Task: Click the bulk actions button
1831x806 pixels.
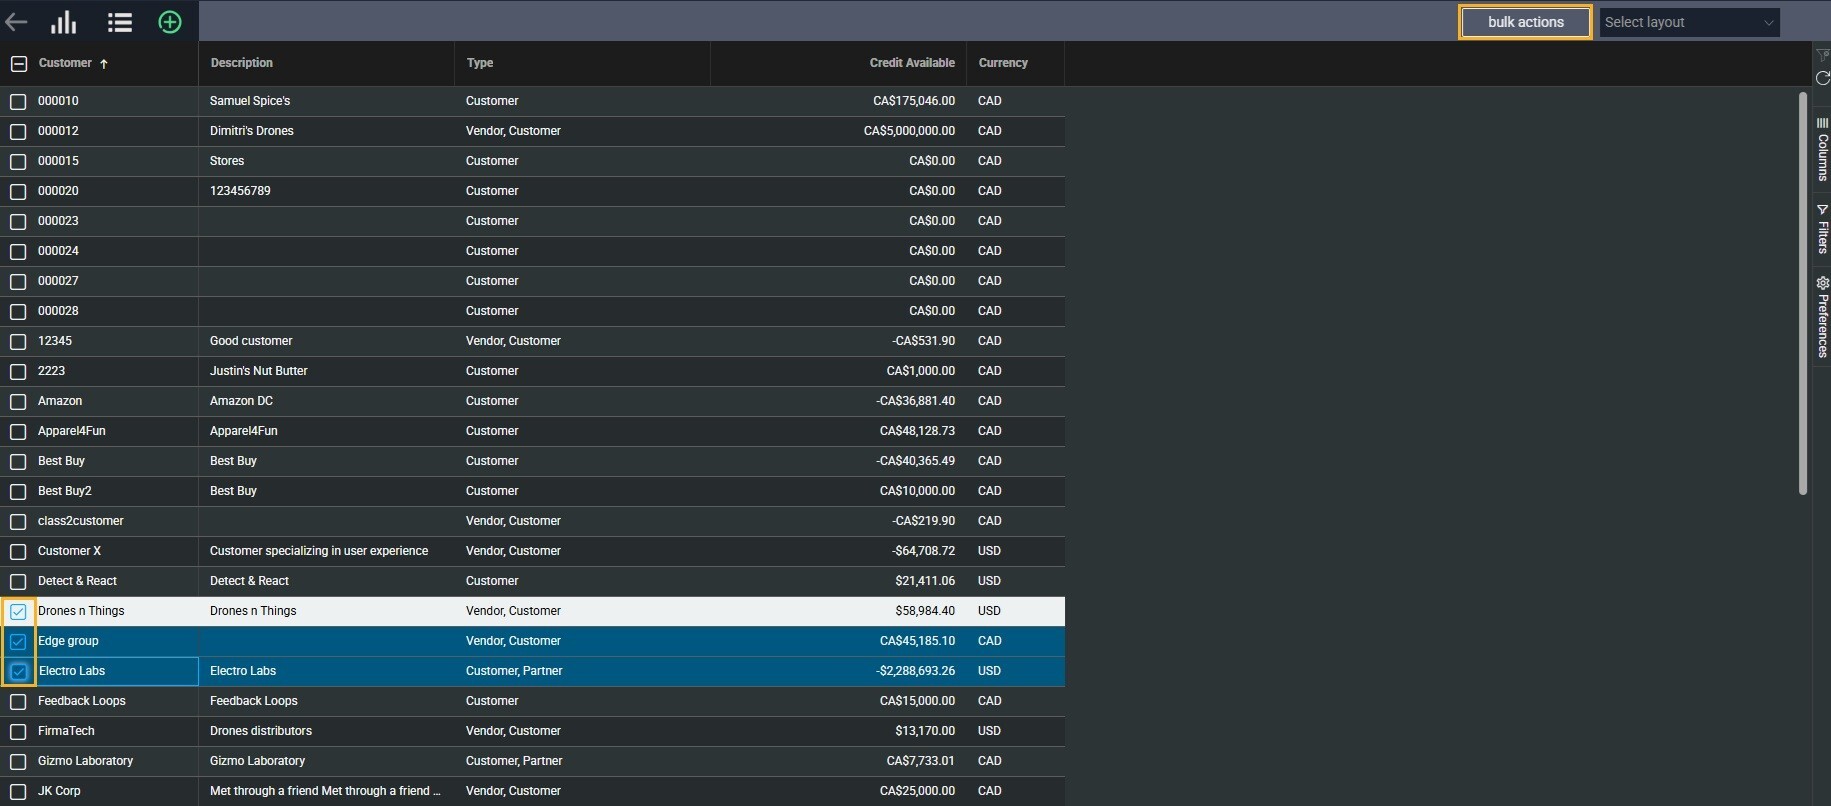Action: coord(1525,22)
